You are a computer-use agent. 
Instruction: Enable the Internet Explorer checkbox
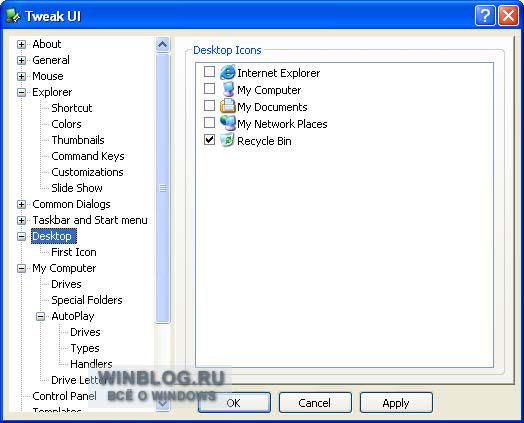point(210,71)
